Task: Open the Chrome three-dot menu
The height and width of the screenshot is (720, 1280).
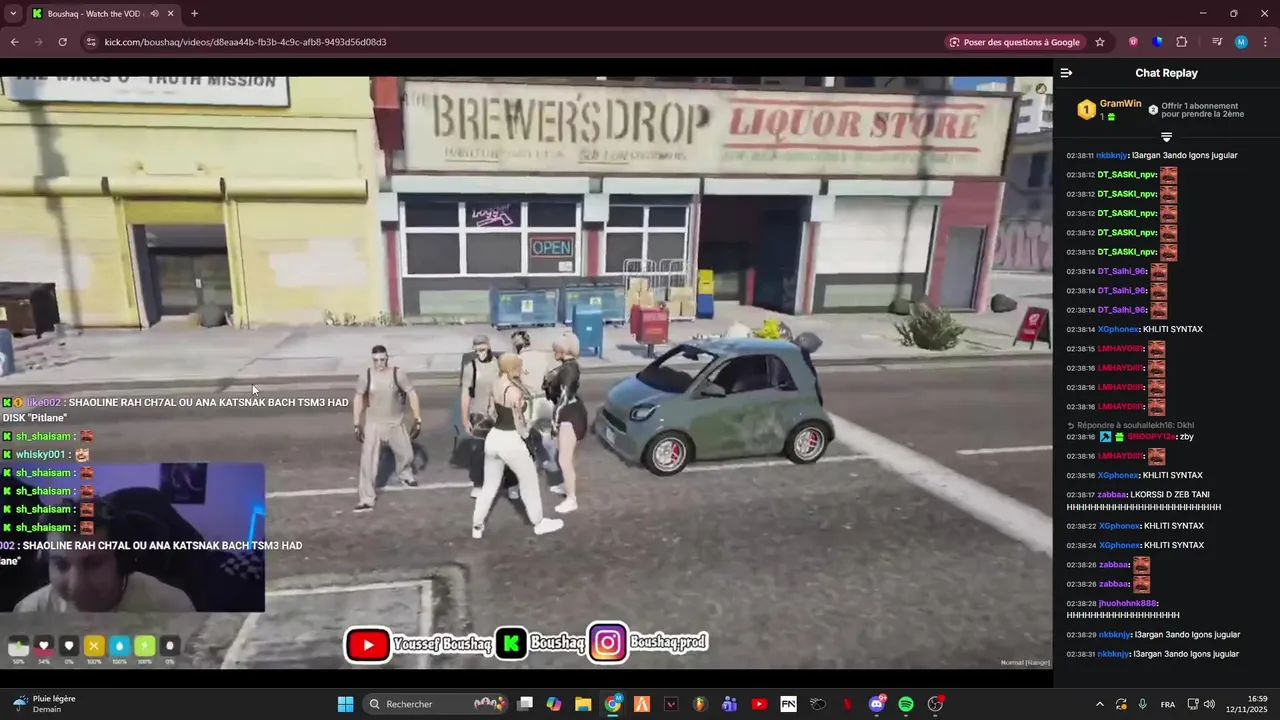Action: [x=1265, y=42]
